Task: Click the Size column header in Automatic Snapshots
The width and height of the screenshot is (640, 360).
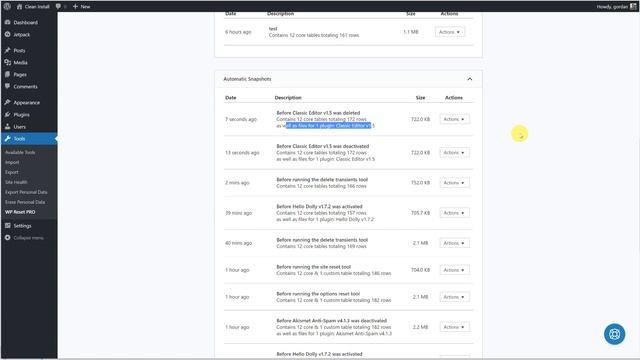Action: [420, 98]
